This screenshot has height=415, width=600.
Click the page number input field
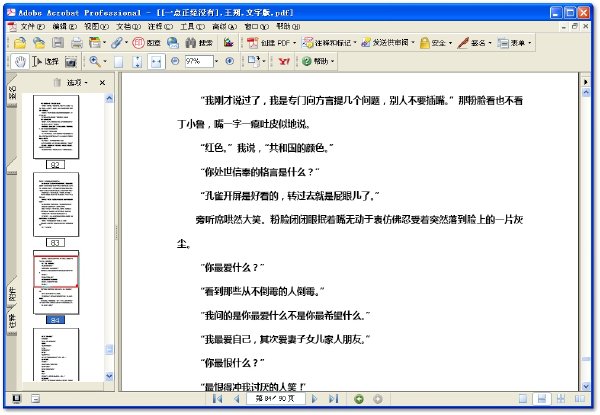click(276, 399)
